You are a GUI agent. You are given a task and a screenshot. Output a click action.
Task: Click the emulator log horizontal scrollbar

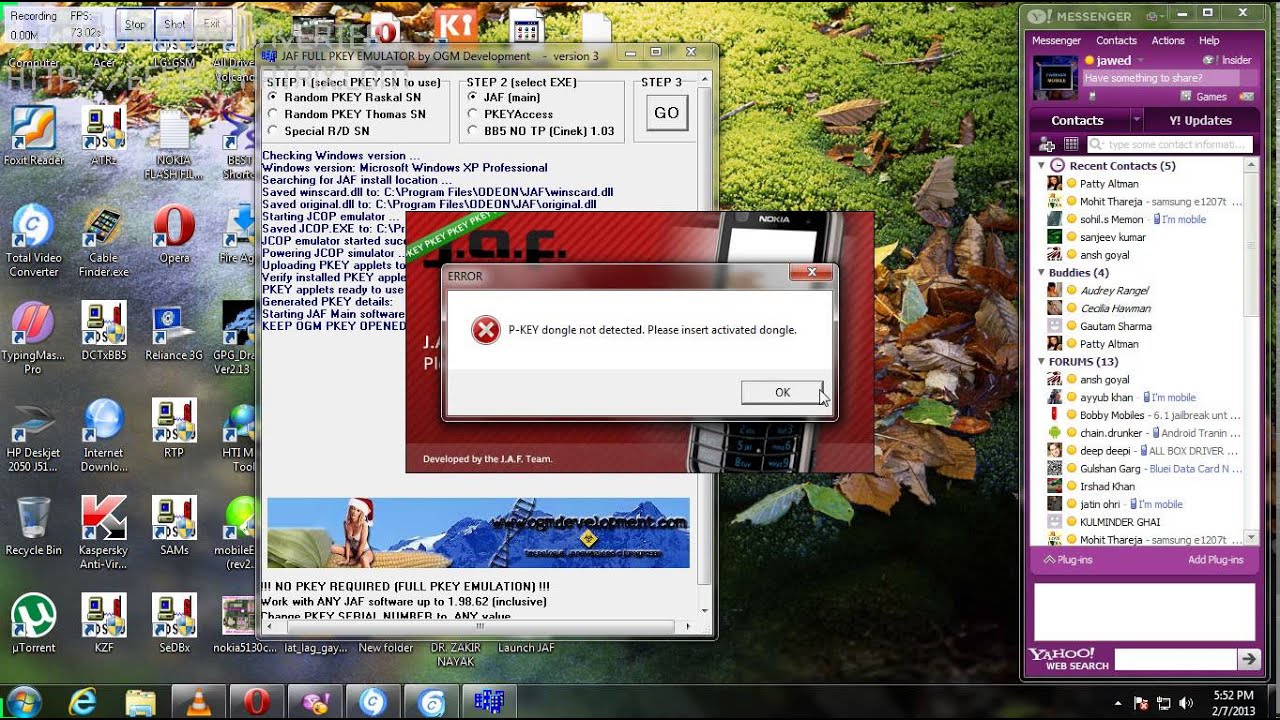pos(479,626)
